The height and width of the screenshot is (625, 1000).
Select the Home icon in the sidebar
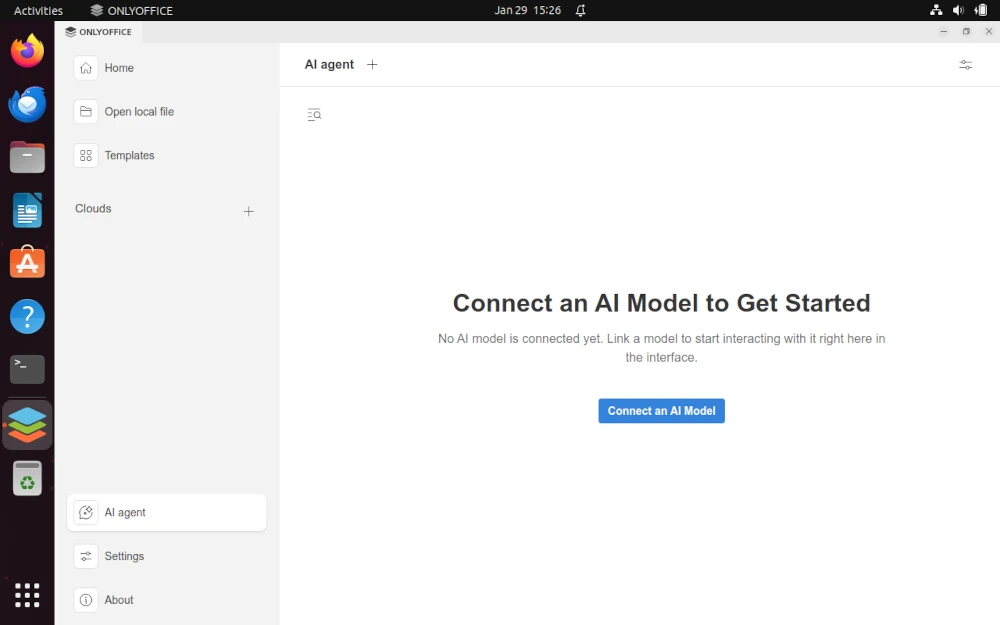(85, 68)
